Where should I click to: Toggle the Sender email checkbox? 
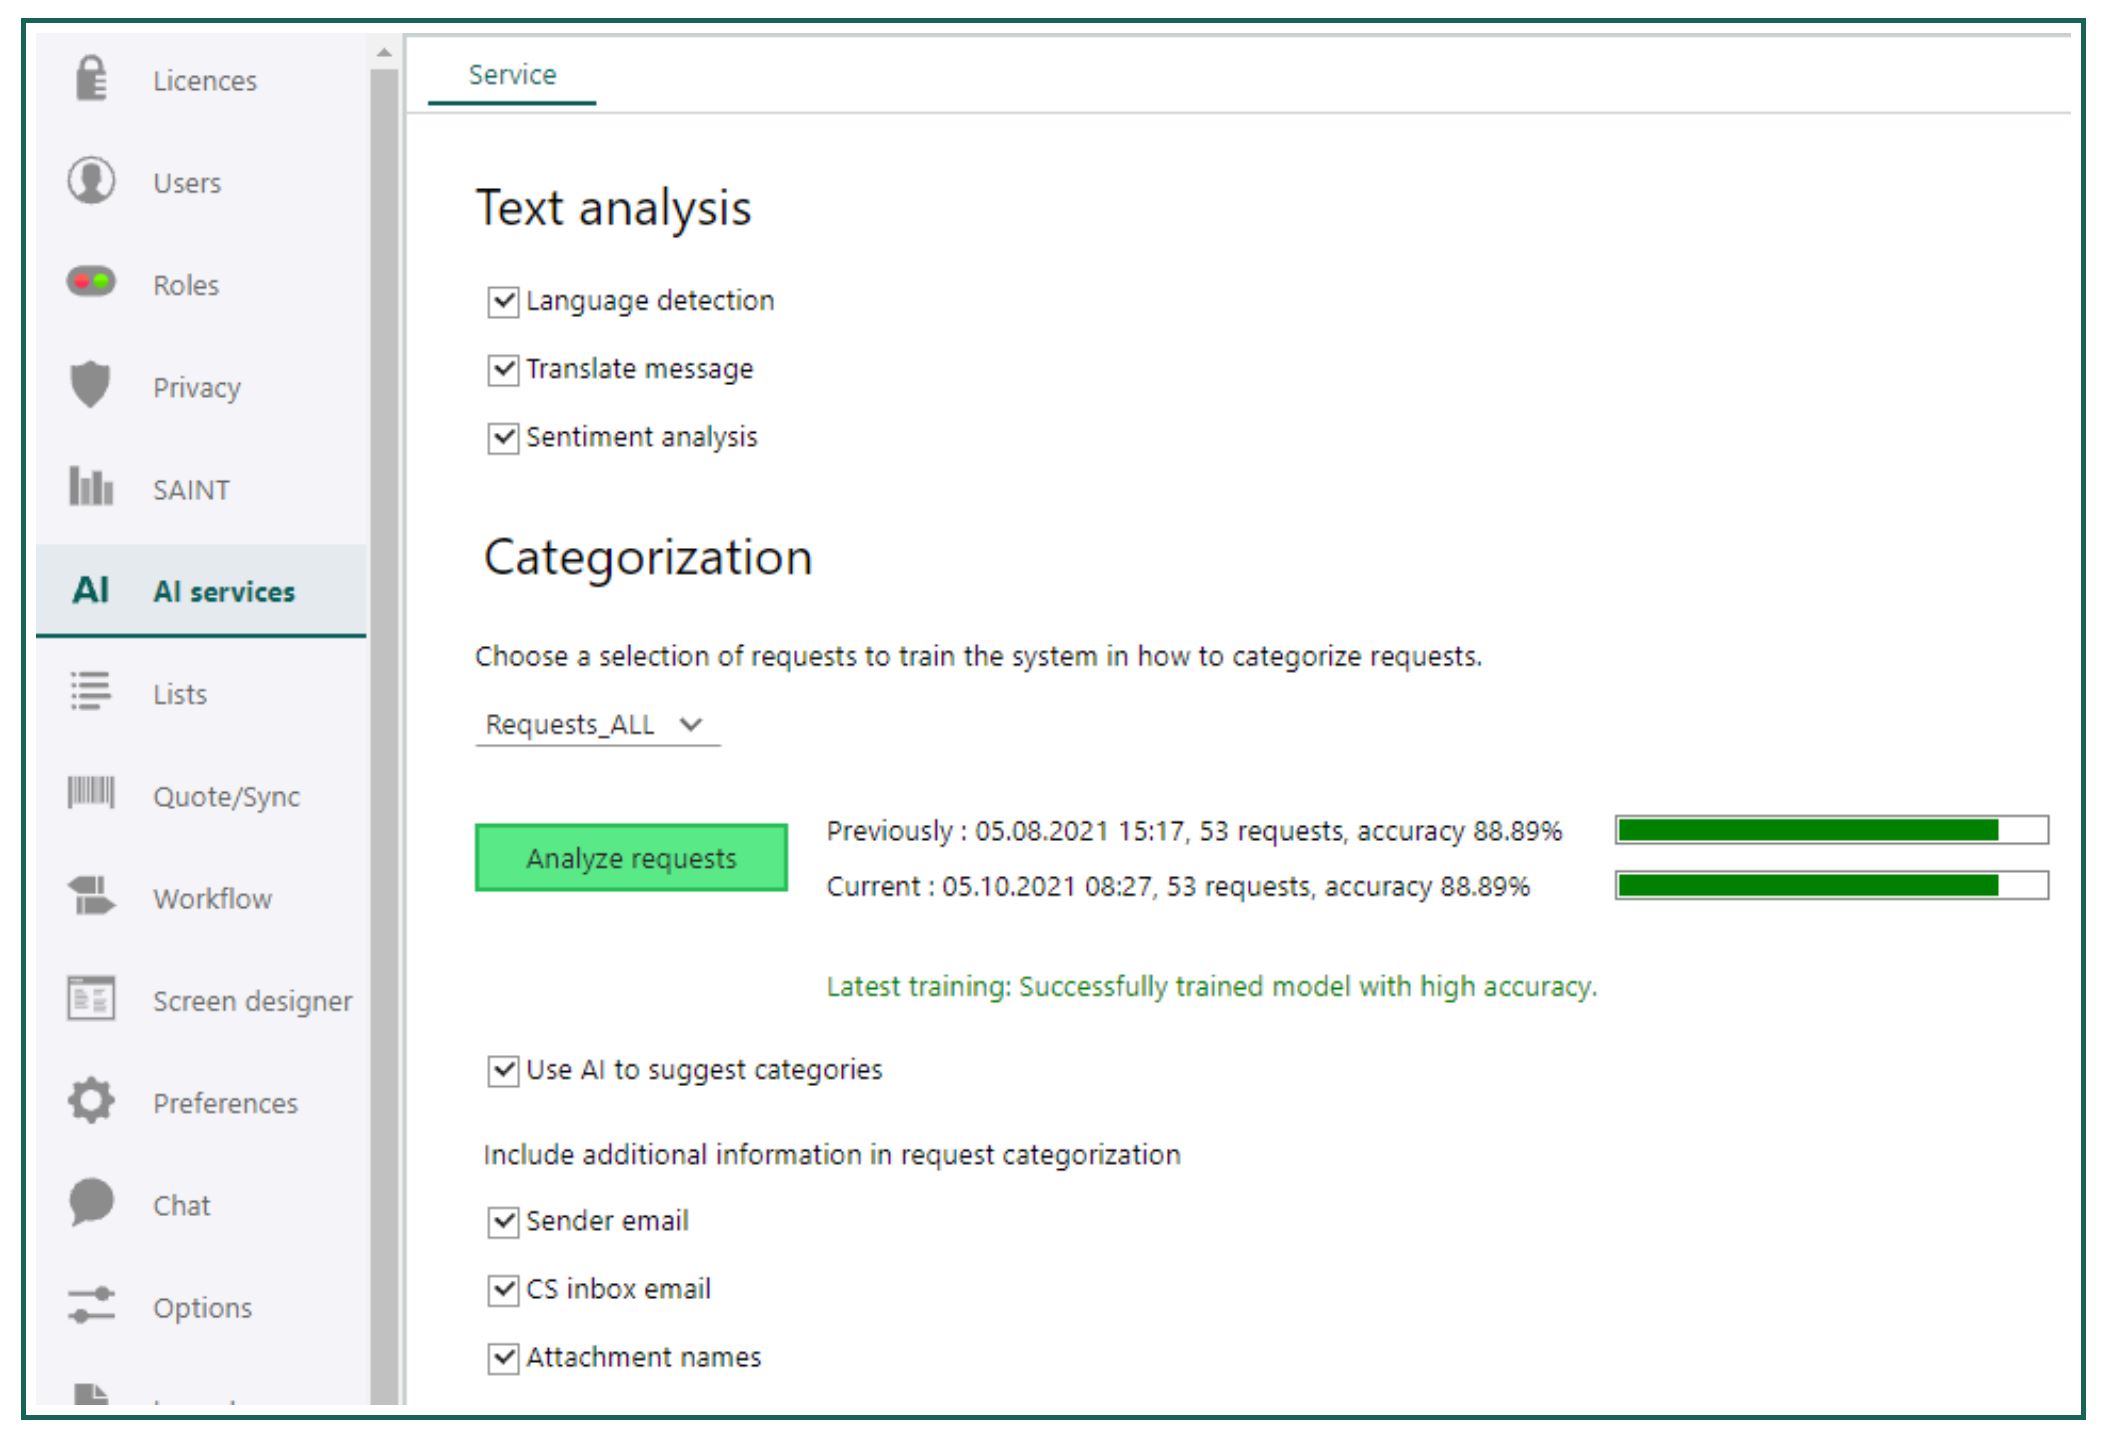(503, 1221)
